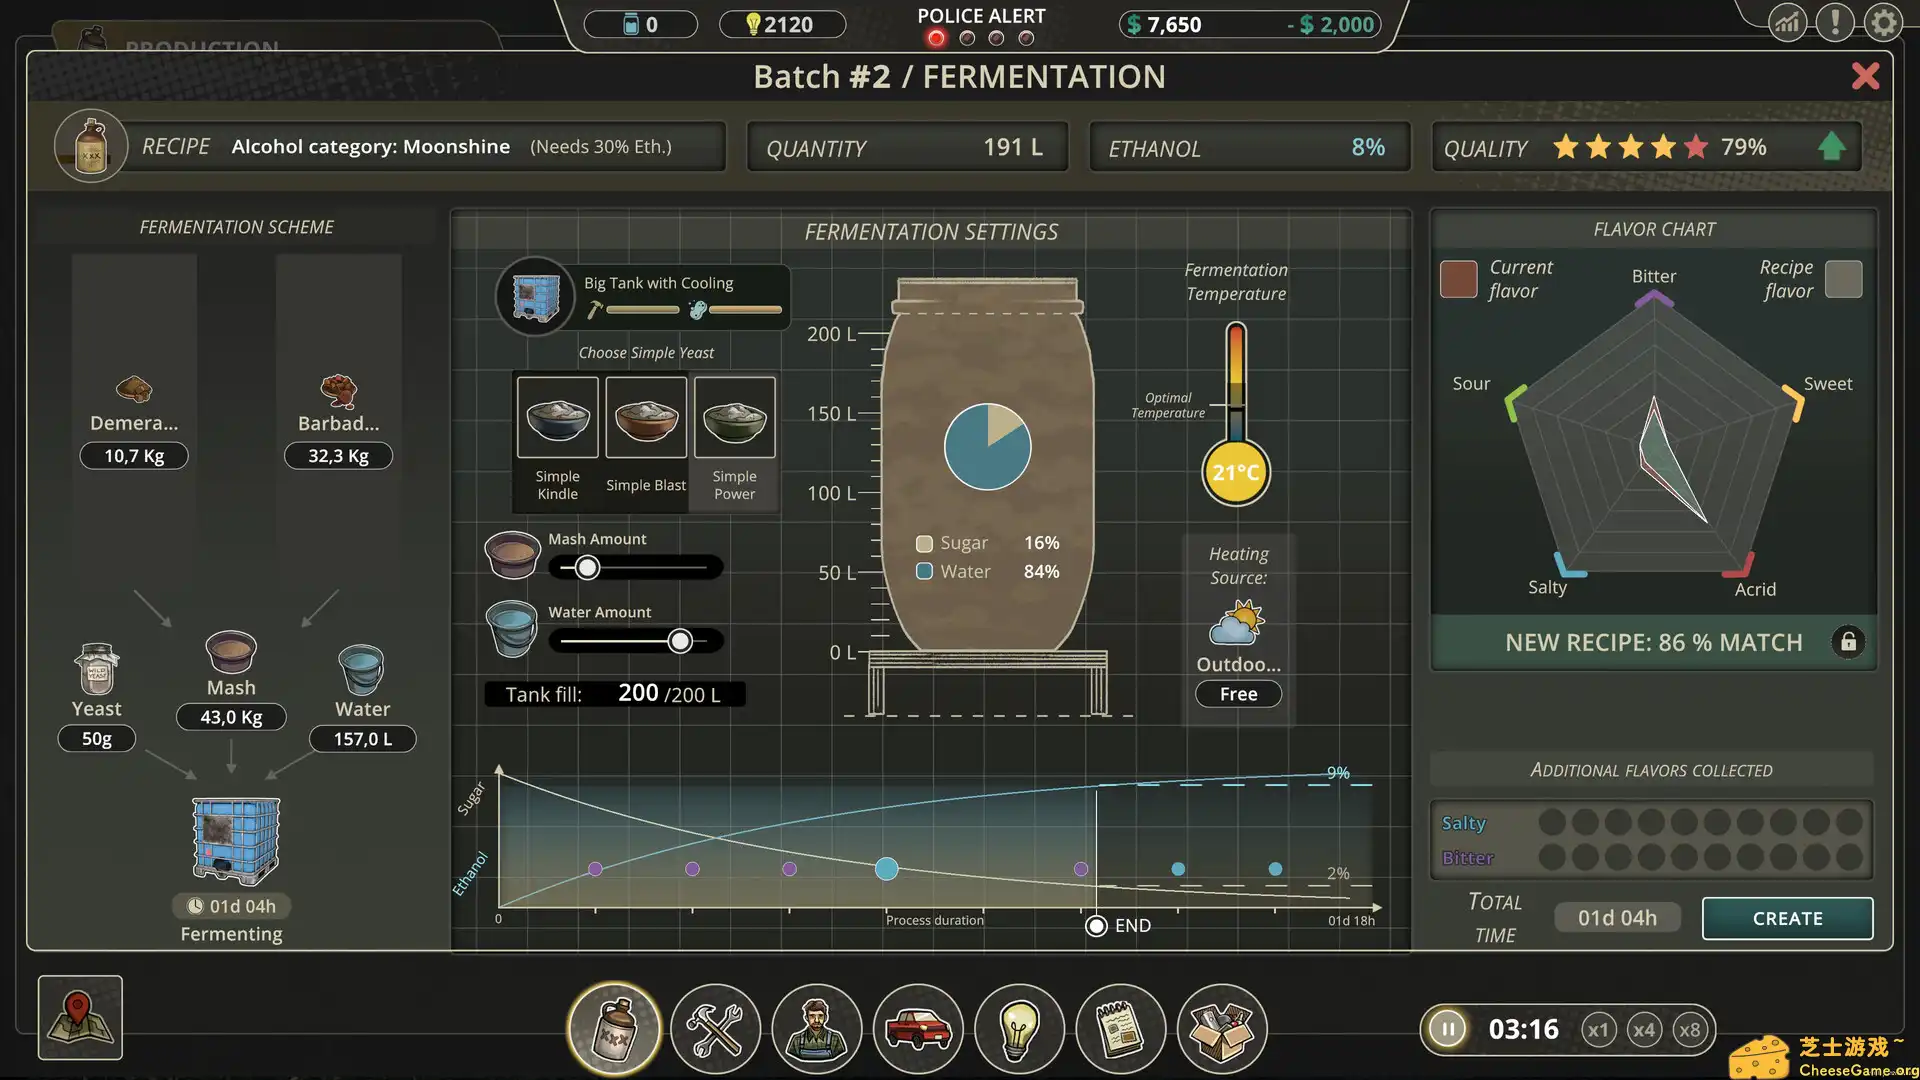Click the END marker on process timeline

coord(1096,926)
